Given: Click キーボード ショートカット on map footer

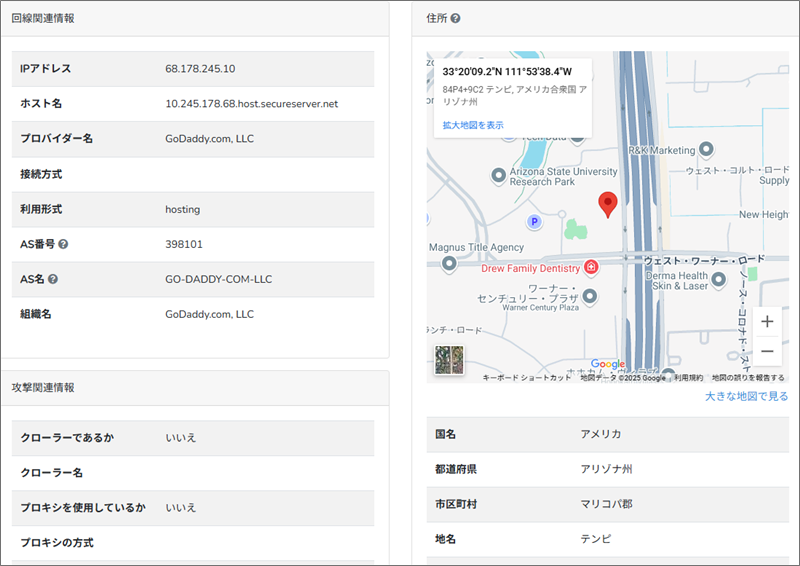Looking at the screenshot, I should pyautogui.click(x=527, y=378).
